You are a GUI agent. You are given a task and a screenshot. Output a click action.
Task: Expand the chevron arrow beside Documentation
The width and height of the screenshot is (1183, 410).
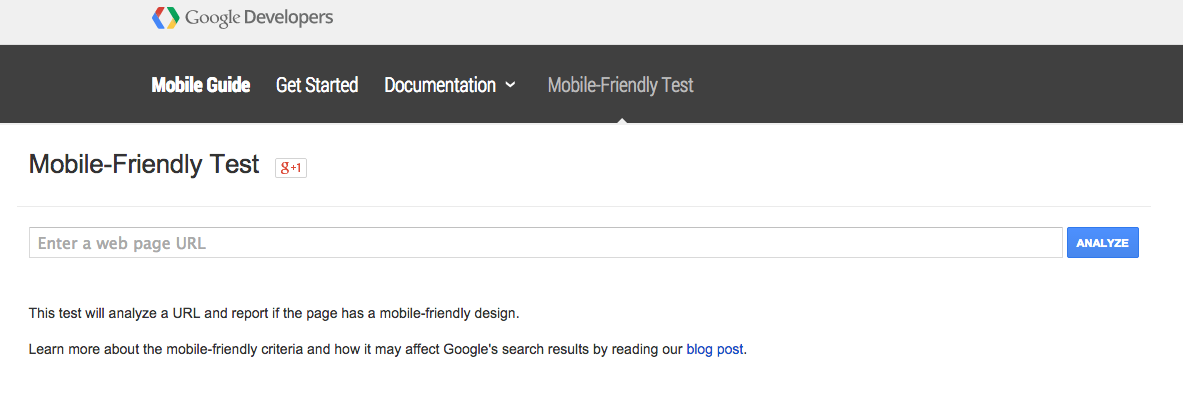pyautogui.click(x=510, y=85)
